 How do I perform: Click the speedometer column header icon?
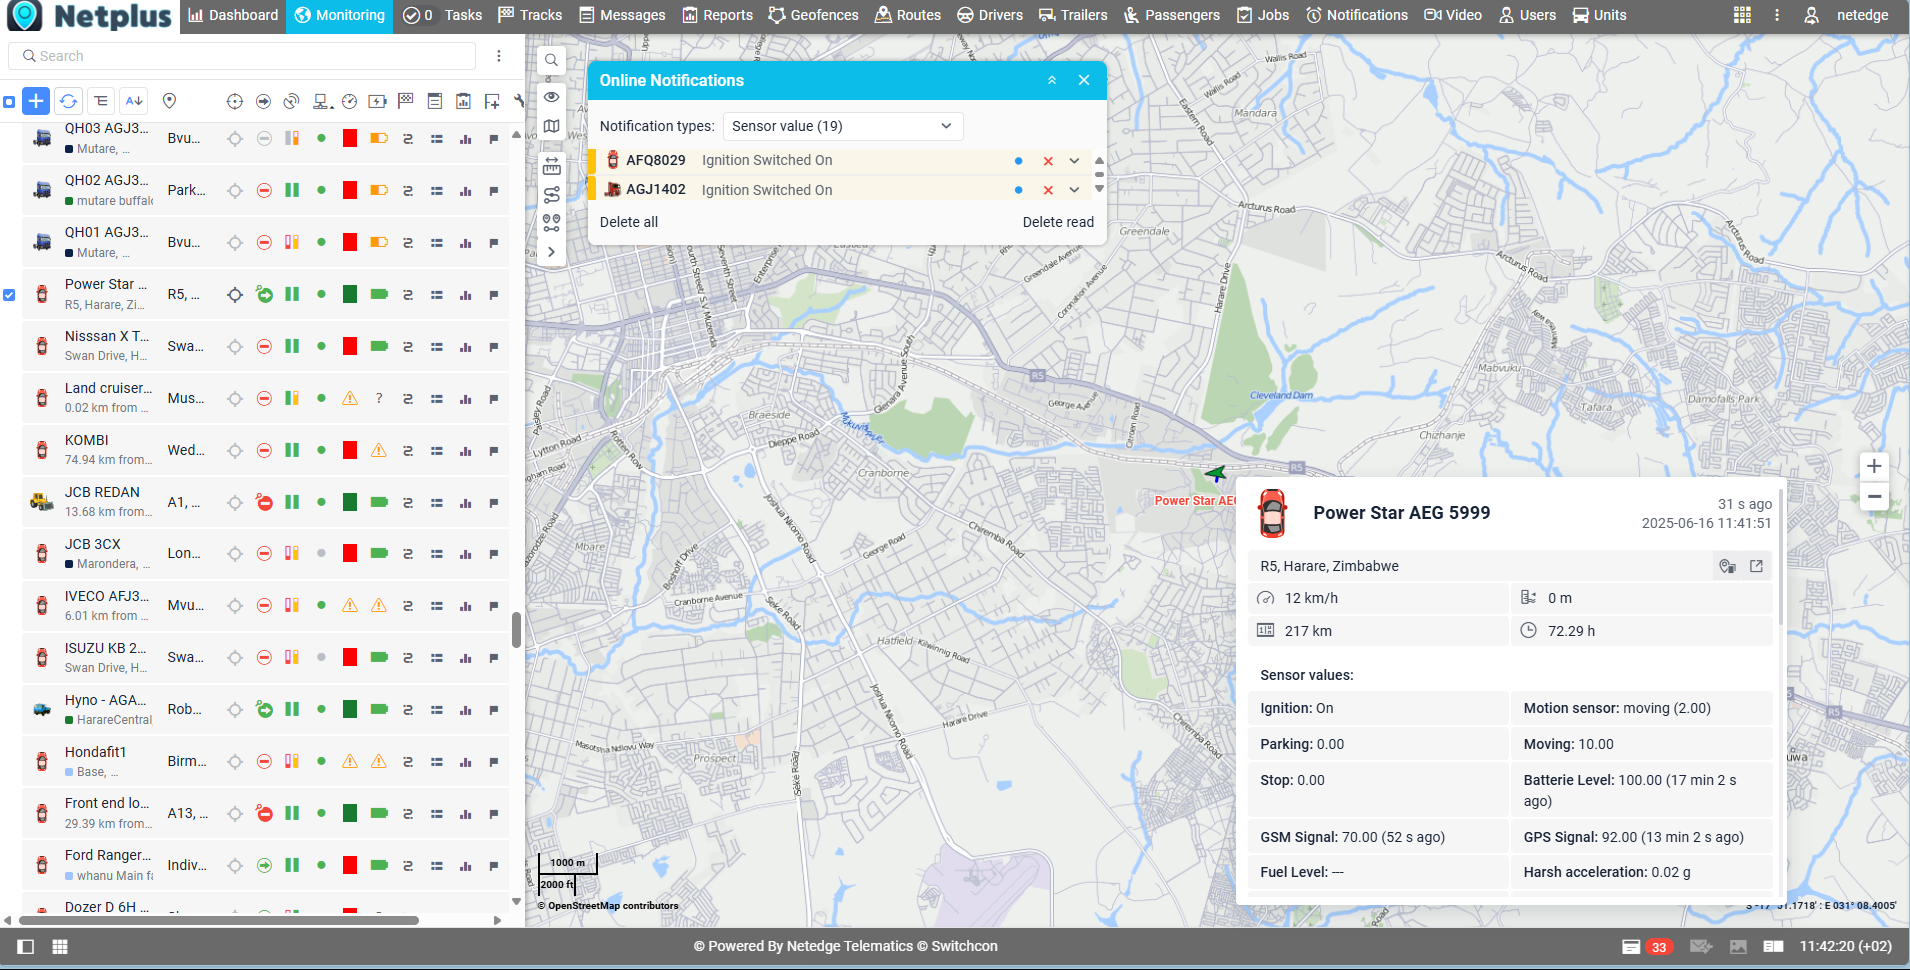(349, 101)
